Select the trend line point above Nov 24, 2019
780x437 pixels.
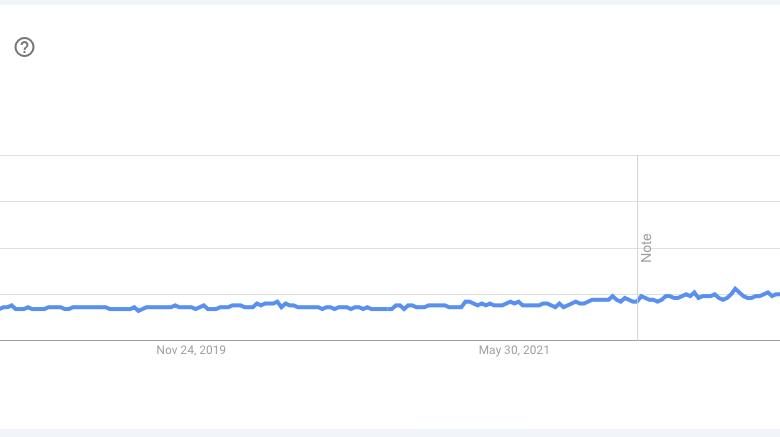point(191,308)
